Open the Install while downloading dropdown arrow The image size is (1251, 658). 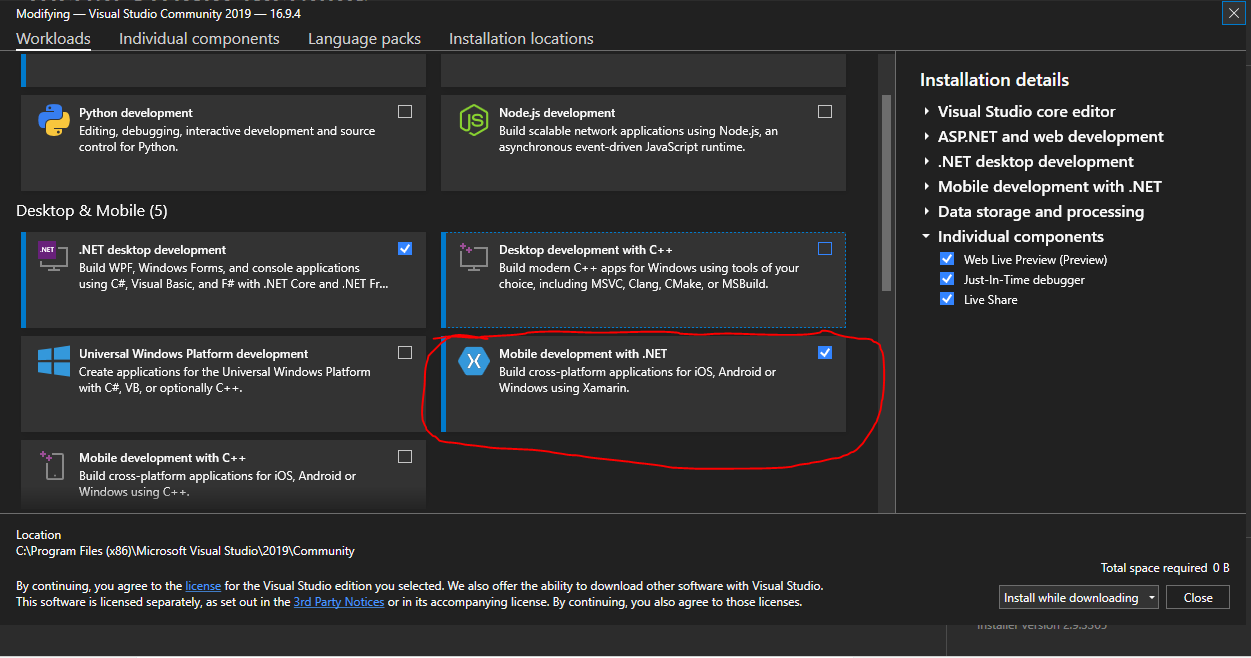pyautogui.click(x=1152, y=598)
